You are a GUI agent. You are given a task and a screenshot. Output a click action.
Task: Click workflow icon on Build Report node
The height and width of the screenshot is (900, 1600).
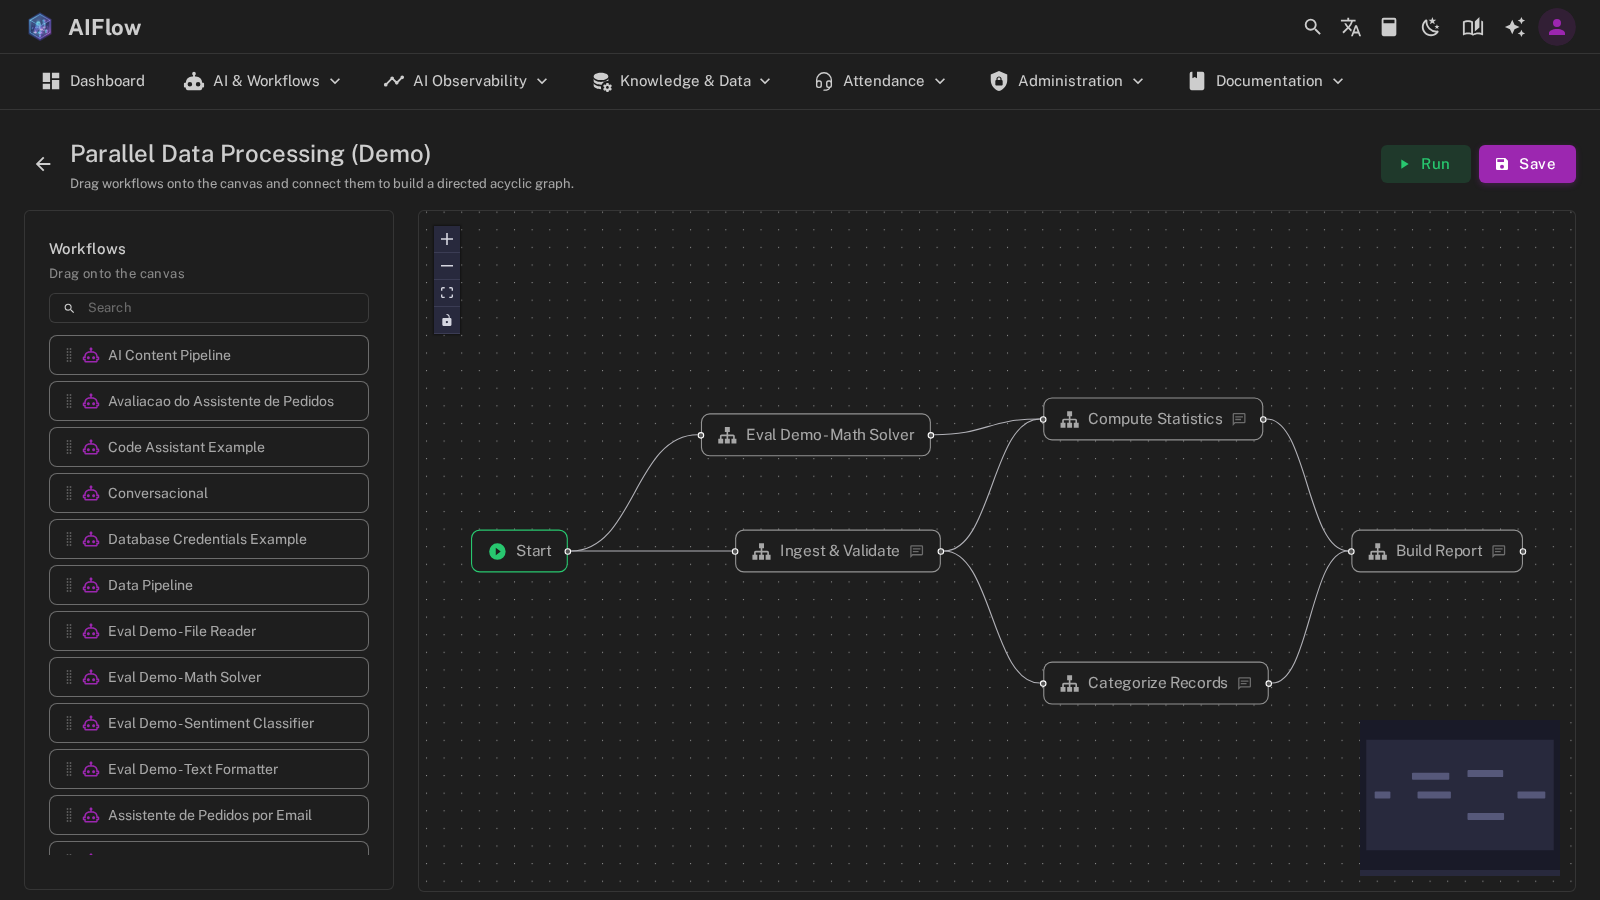tap(1377, 551)
